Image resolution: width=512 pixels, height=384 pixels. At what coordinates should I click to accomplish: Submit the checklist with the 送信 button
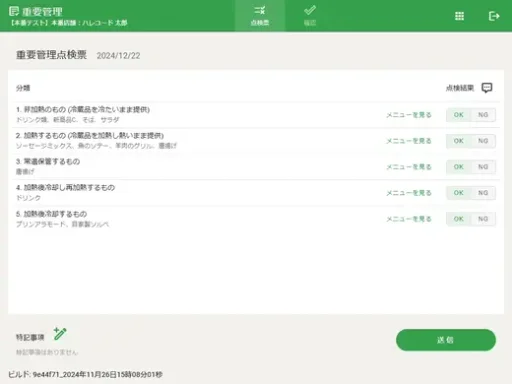click(446, 340)
